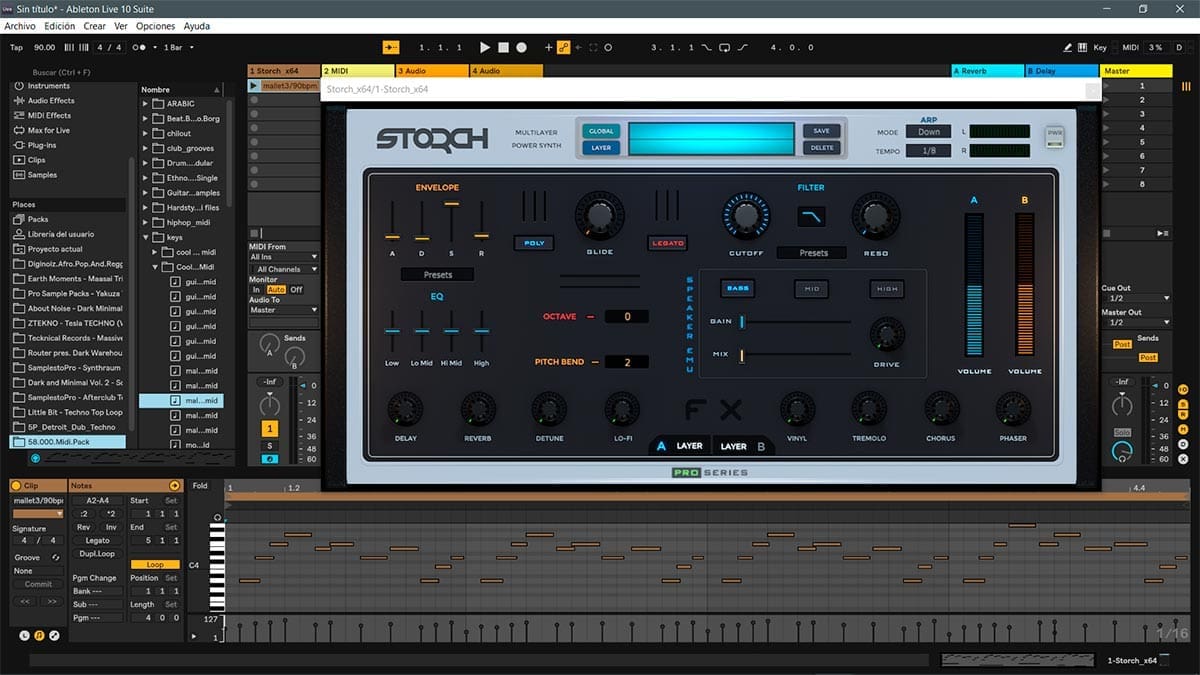
Task: Enable the HIGH speaker emulation button
Action: pyautogui.click(x=887, y=289)
